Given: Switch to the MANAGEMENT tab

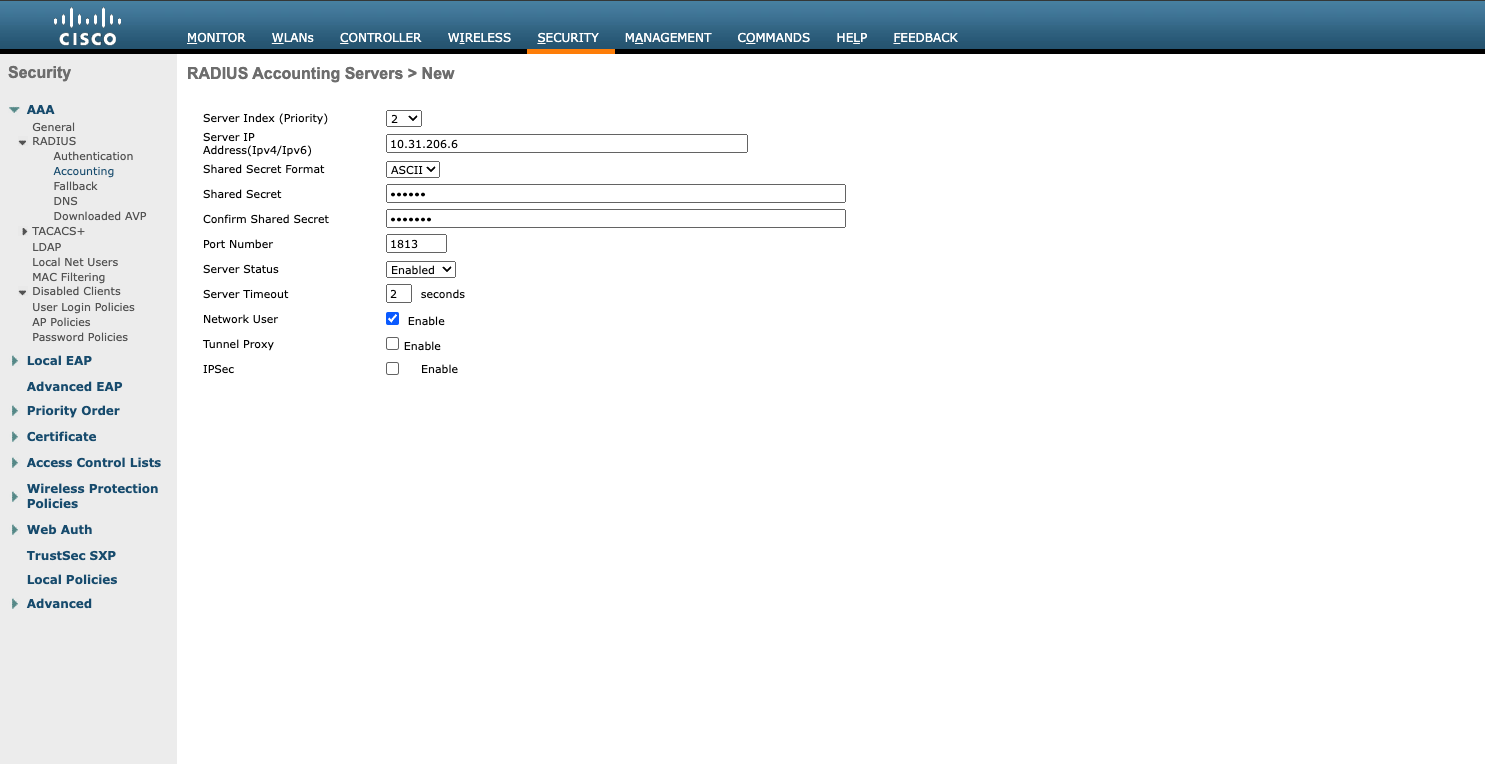Looking at the screenshot, I should point(668,38).
